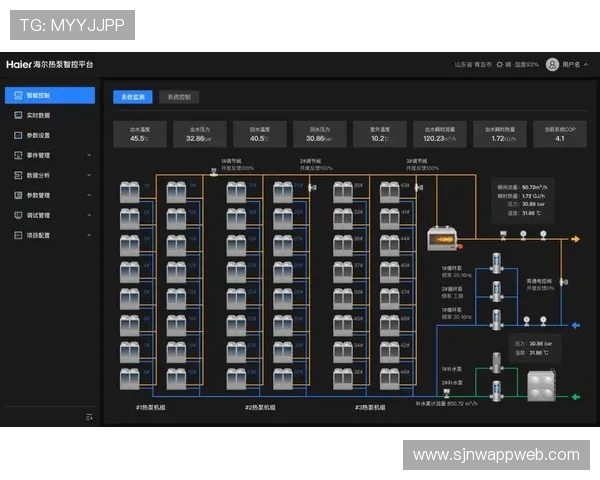
Task: Collapse sidebar using bottom menu icon
Action: (x=89, y=416)
